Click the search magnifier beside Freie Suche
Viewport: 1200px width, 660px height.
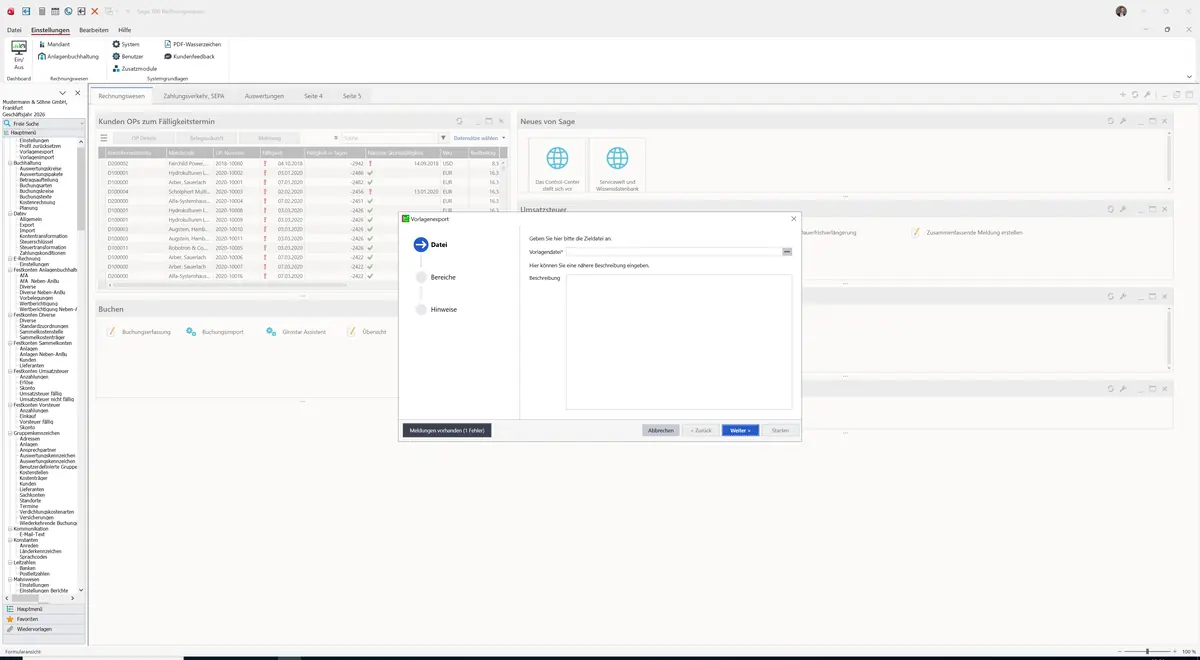point(8,123)
